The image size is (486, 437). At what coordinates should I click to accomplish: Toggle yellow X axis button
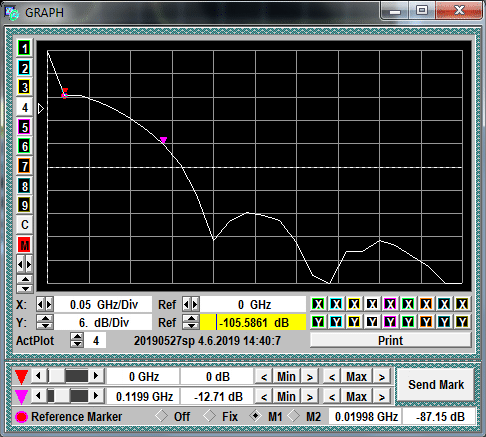pos(354,304)
